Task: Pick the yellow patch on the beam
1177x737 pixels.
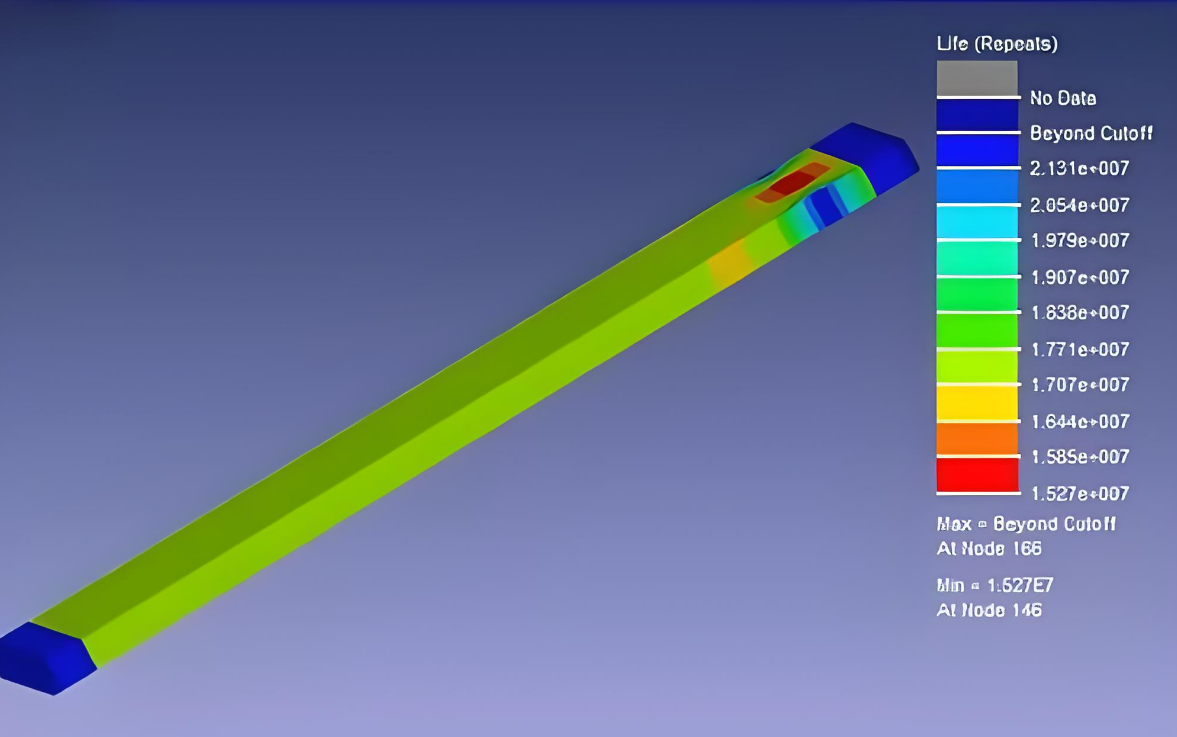Action: [x=727, y=262]
